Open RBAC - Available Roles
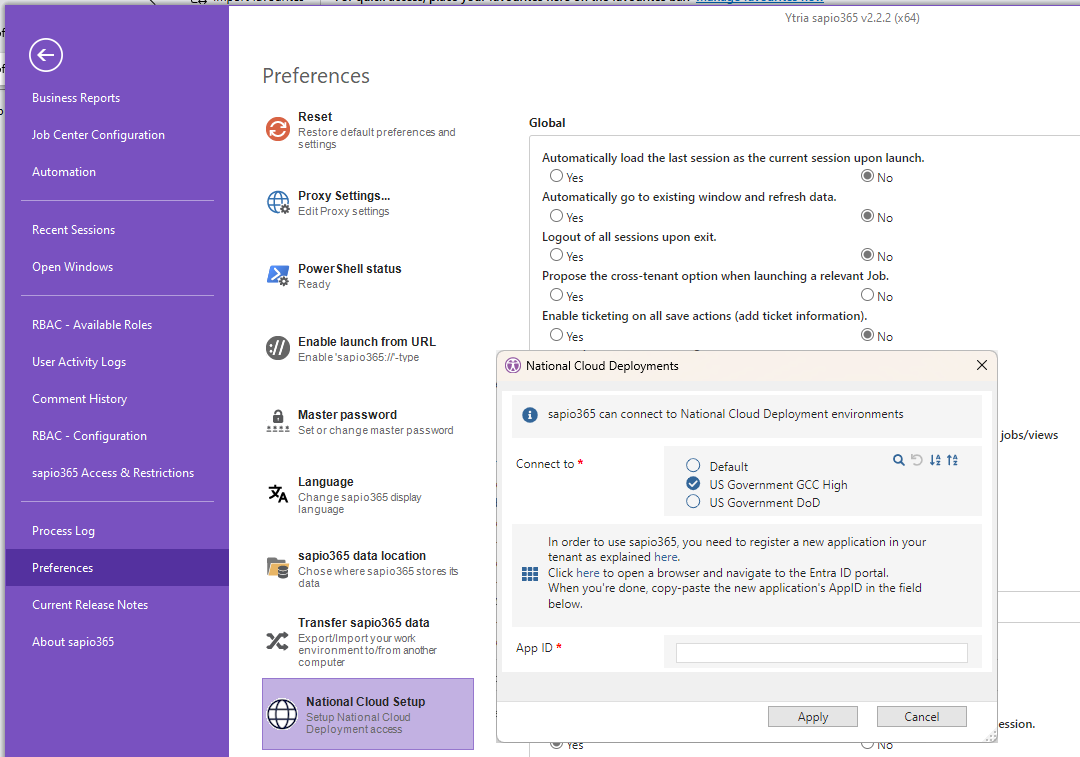Image resolution: width=1080 pixels, height=757 pixels. point(92,325)
